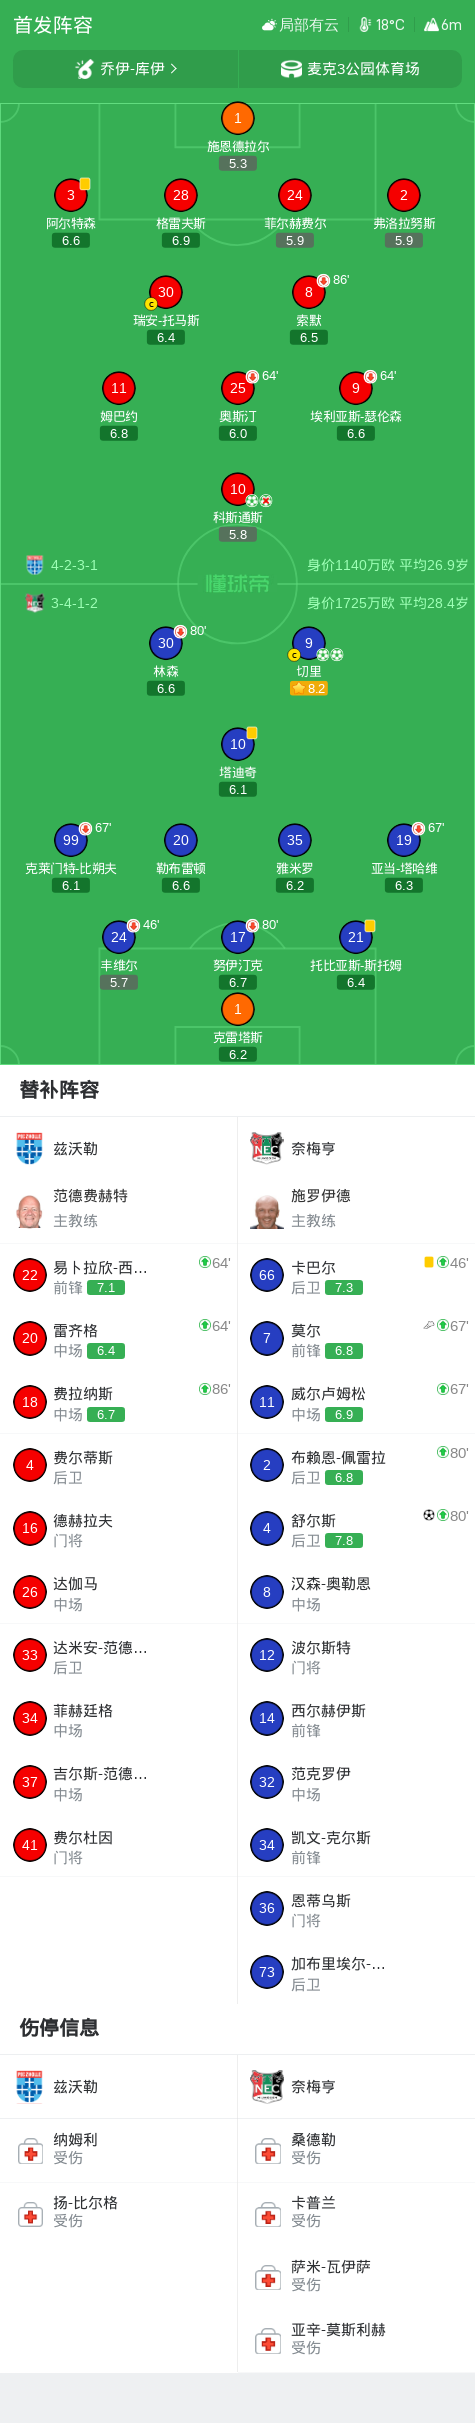Image resolution: width=475 pixels, height=2423 pixels.
Task: Open substitute 舒尔斯 number 4 row
Action: pos(356,1529)
